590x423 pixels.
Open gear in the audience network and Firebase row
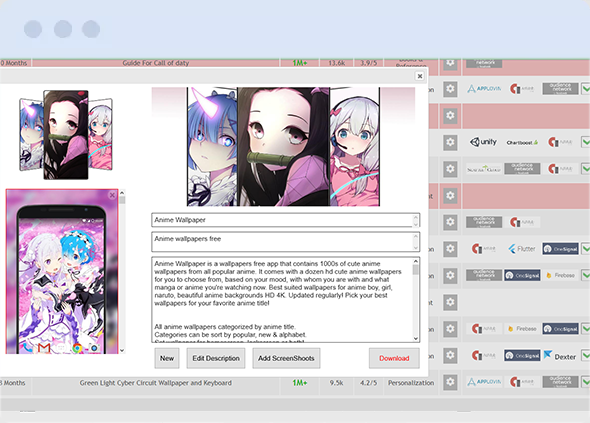tap(450, 275)
